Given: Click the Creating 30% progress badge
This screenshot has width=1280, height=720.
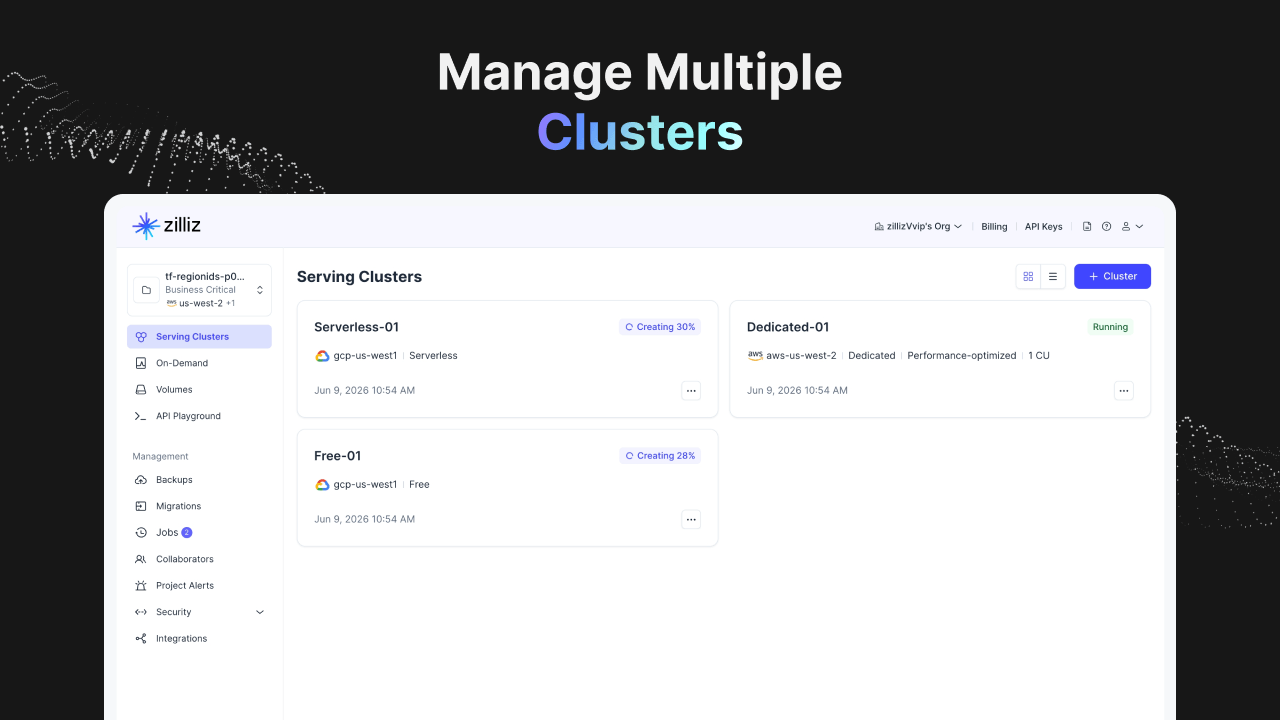Looking at the screenshot, I should point(660,327).
